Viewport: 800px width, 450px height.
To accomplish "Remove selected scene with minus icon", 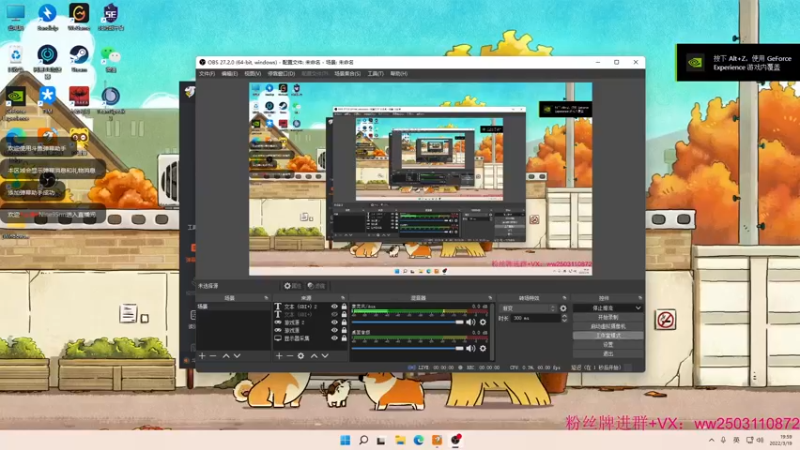I will coord(213,356).
